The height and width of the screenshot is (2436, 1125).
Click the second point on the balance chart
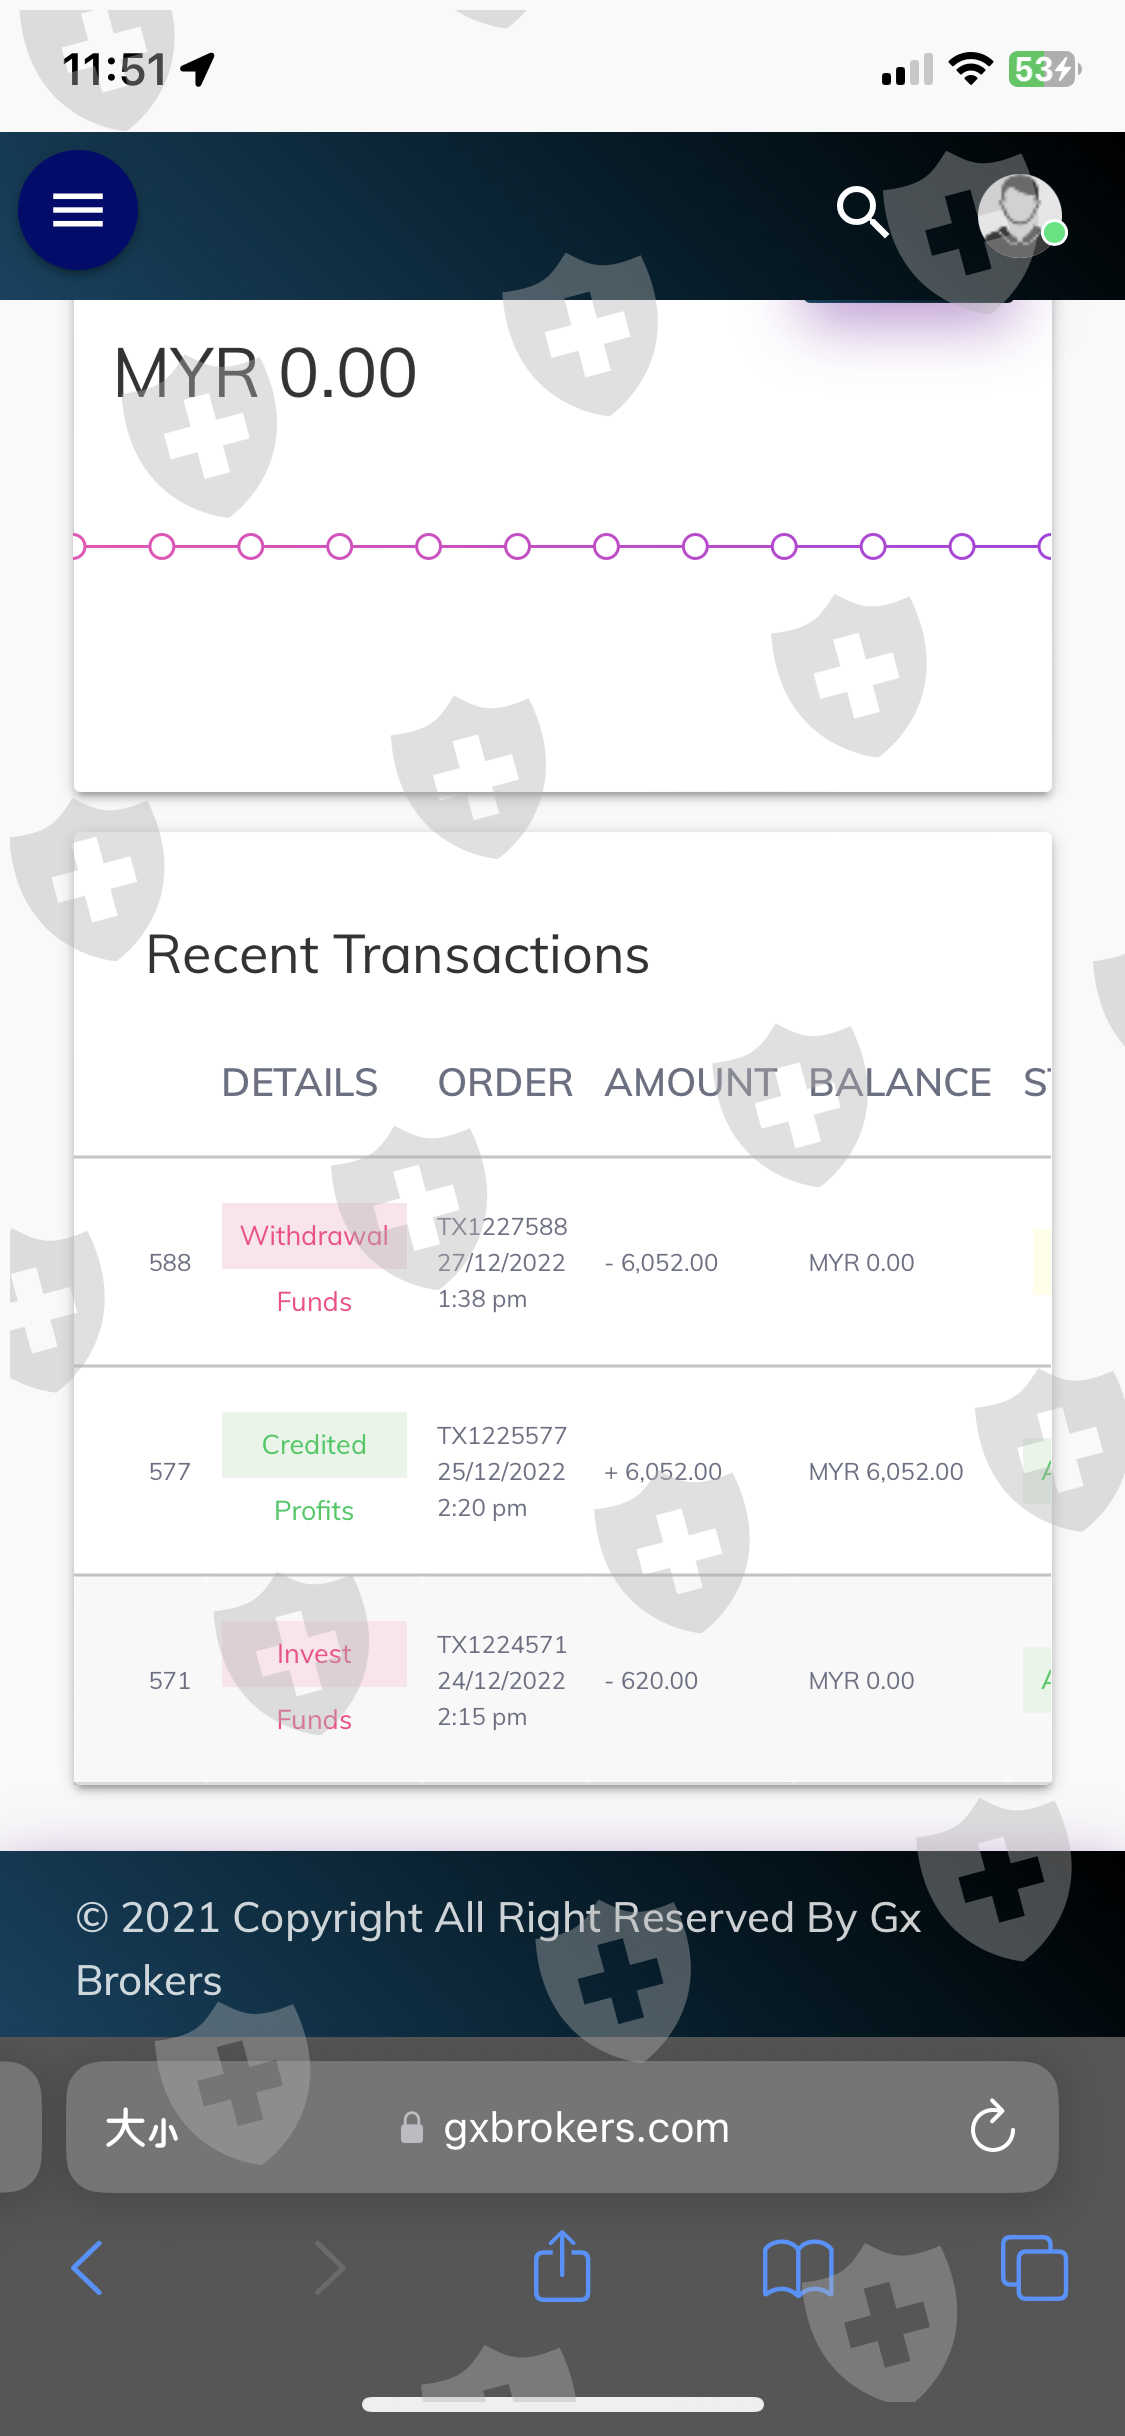click(x=162, y=547)
